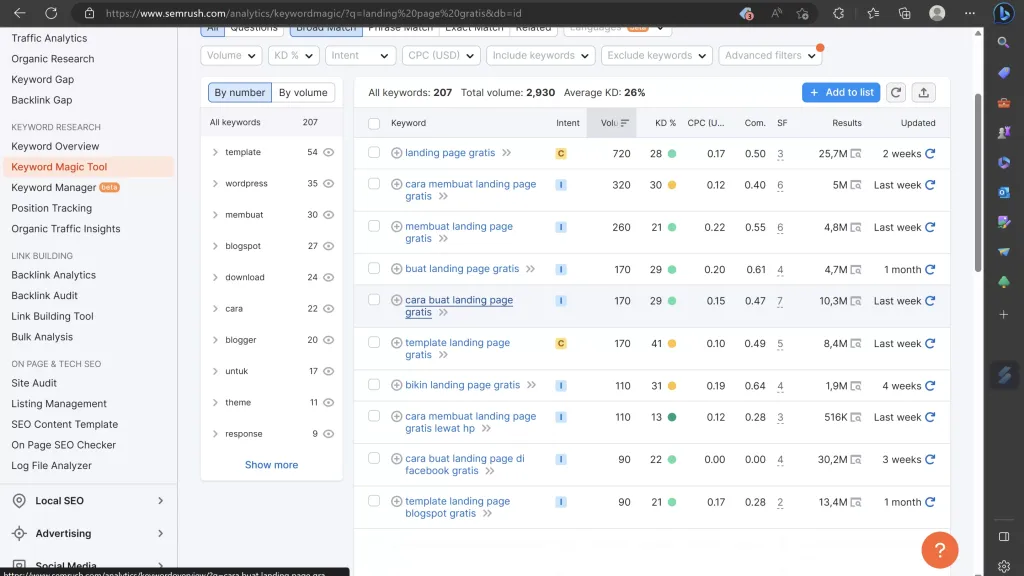Click the export upload icon

[x=923, y=93]
